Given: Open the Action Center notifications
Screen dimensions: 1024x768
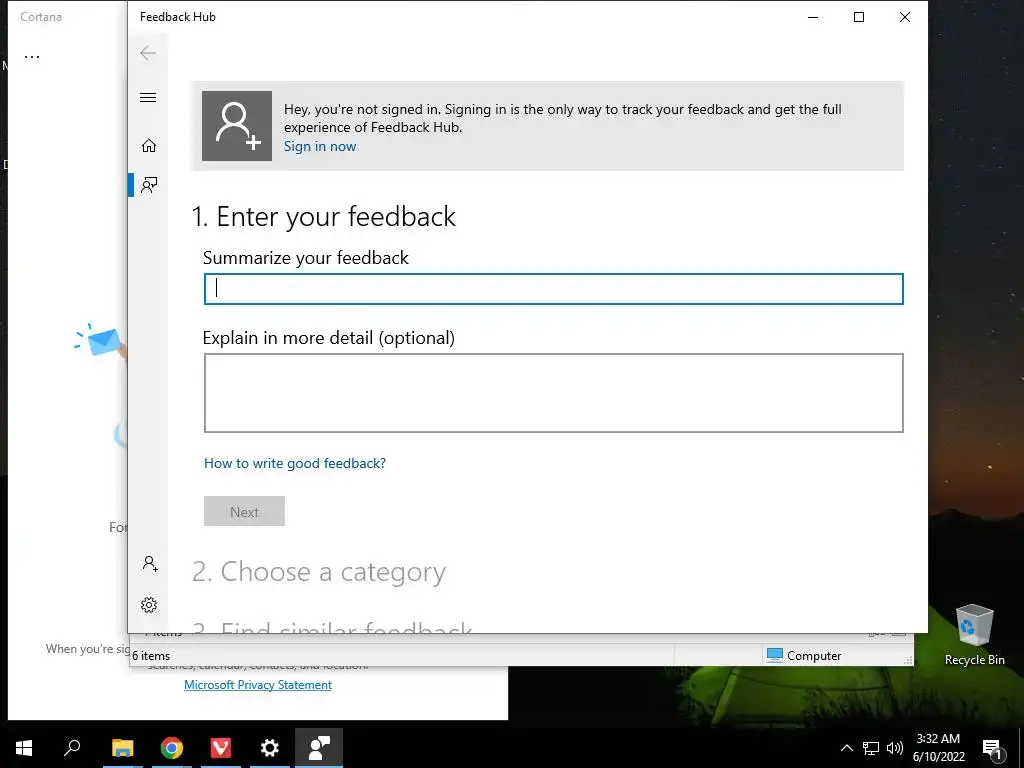Looking at the screenshot, I should point(992,748).
